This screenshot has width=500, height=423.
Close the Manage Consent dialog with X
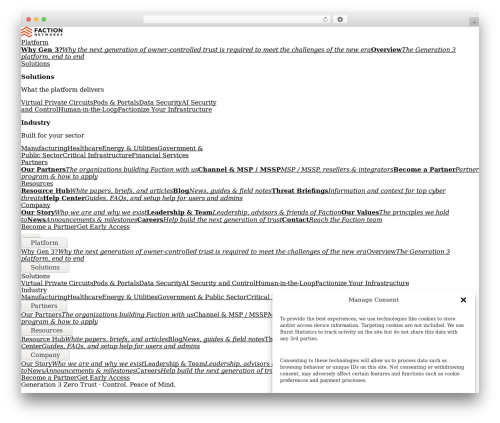463,300
